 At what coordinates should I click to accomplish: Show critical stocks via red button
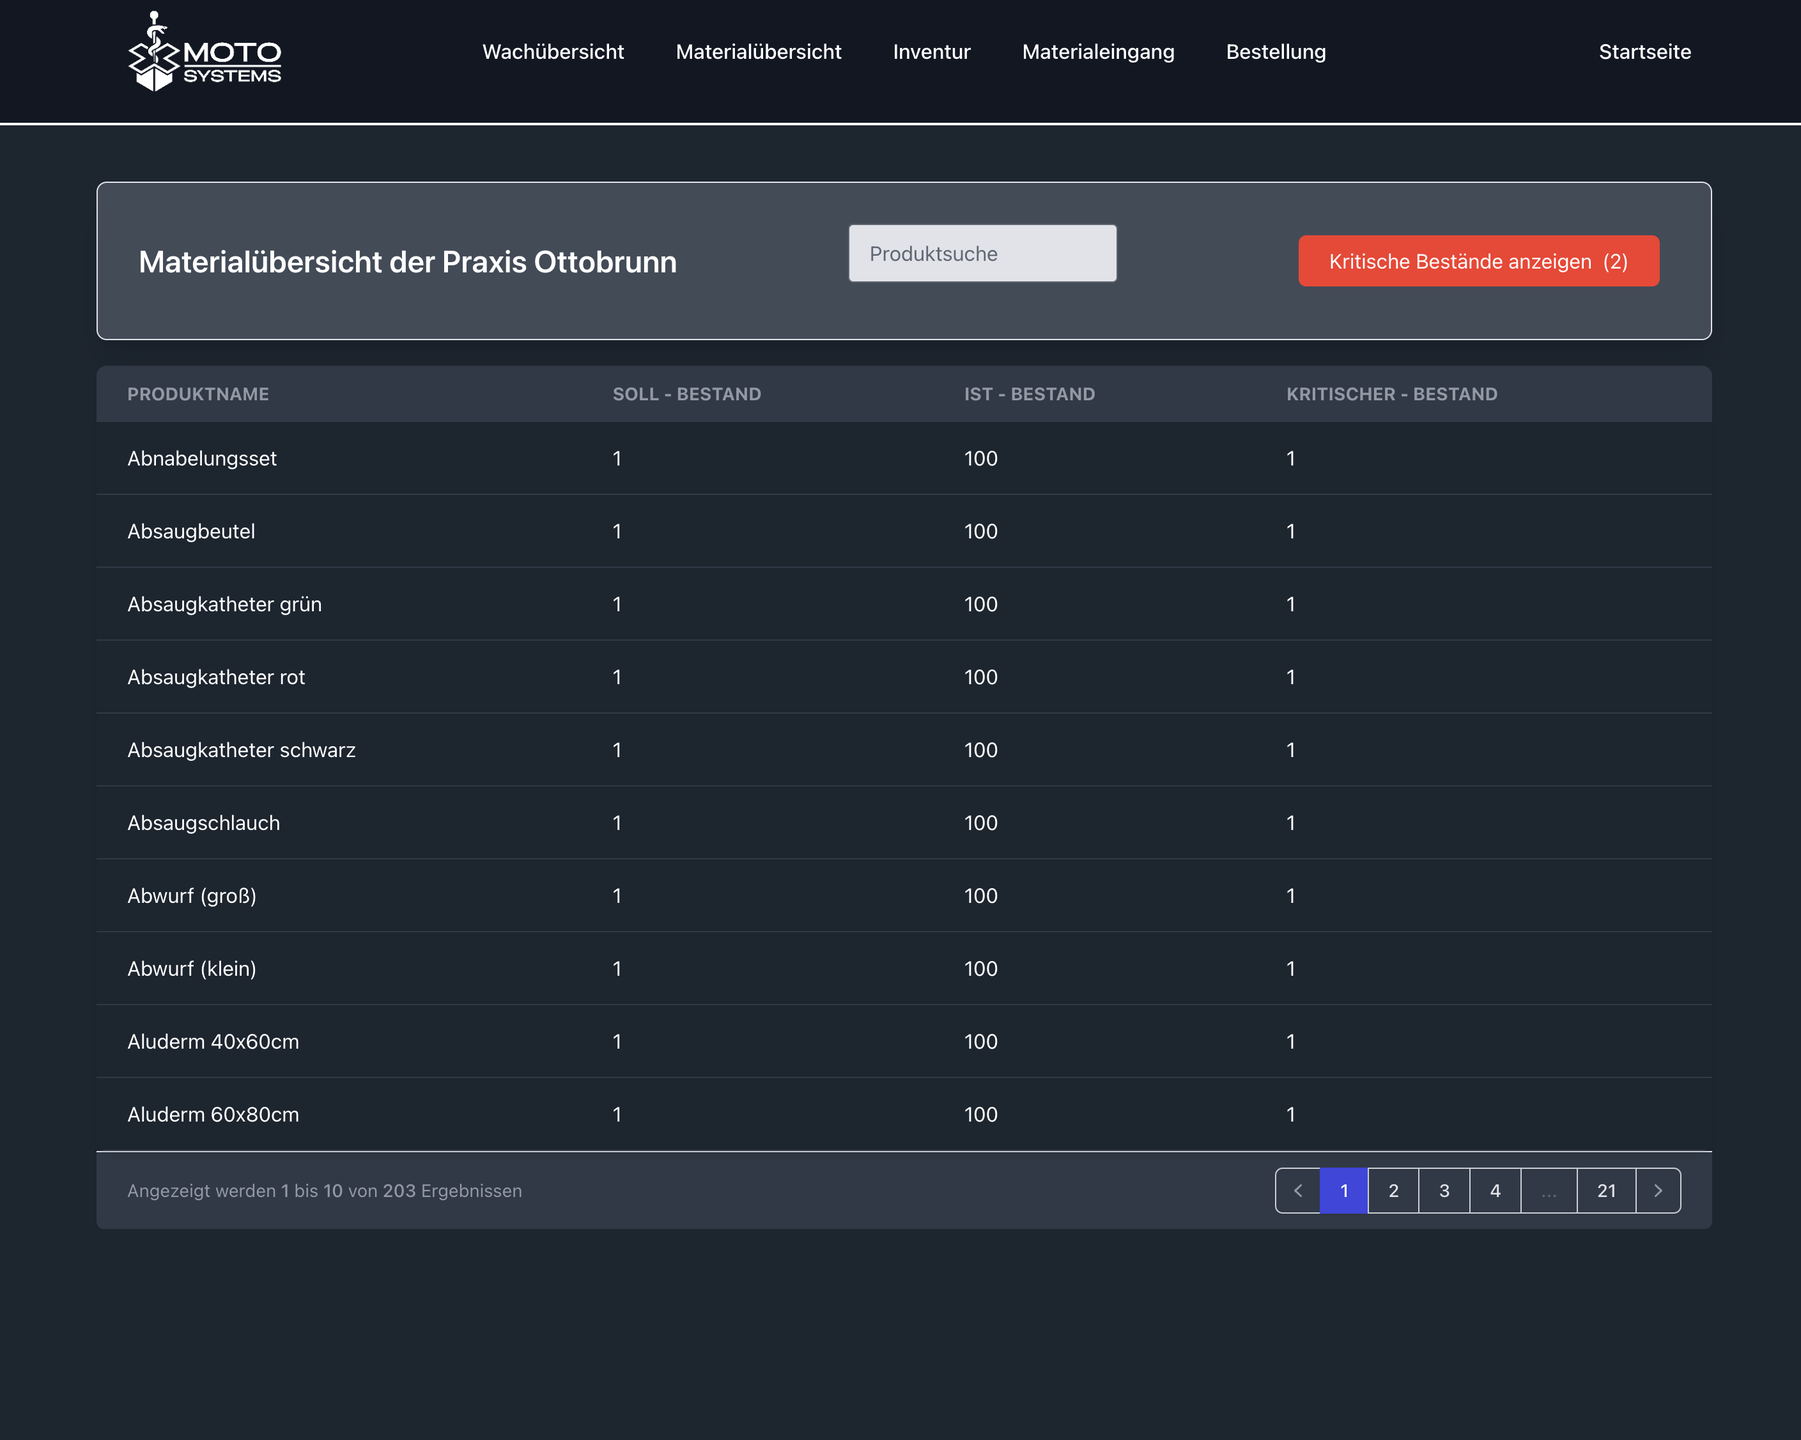coord(1478,261)
